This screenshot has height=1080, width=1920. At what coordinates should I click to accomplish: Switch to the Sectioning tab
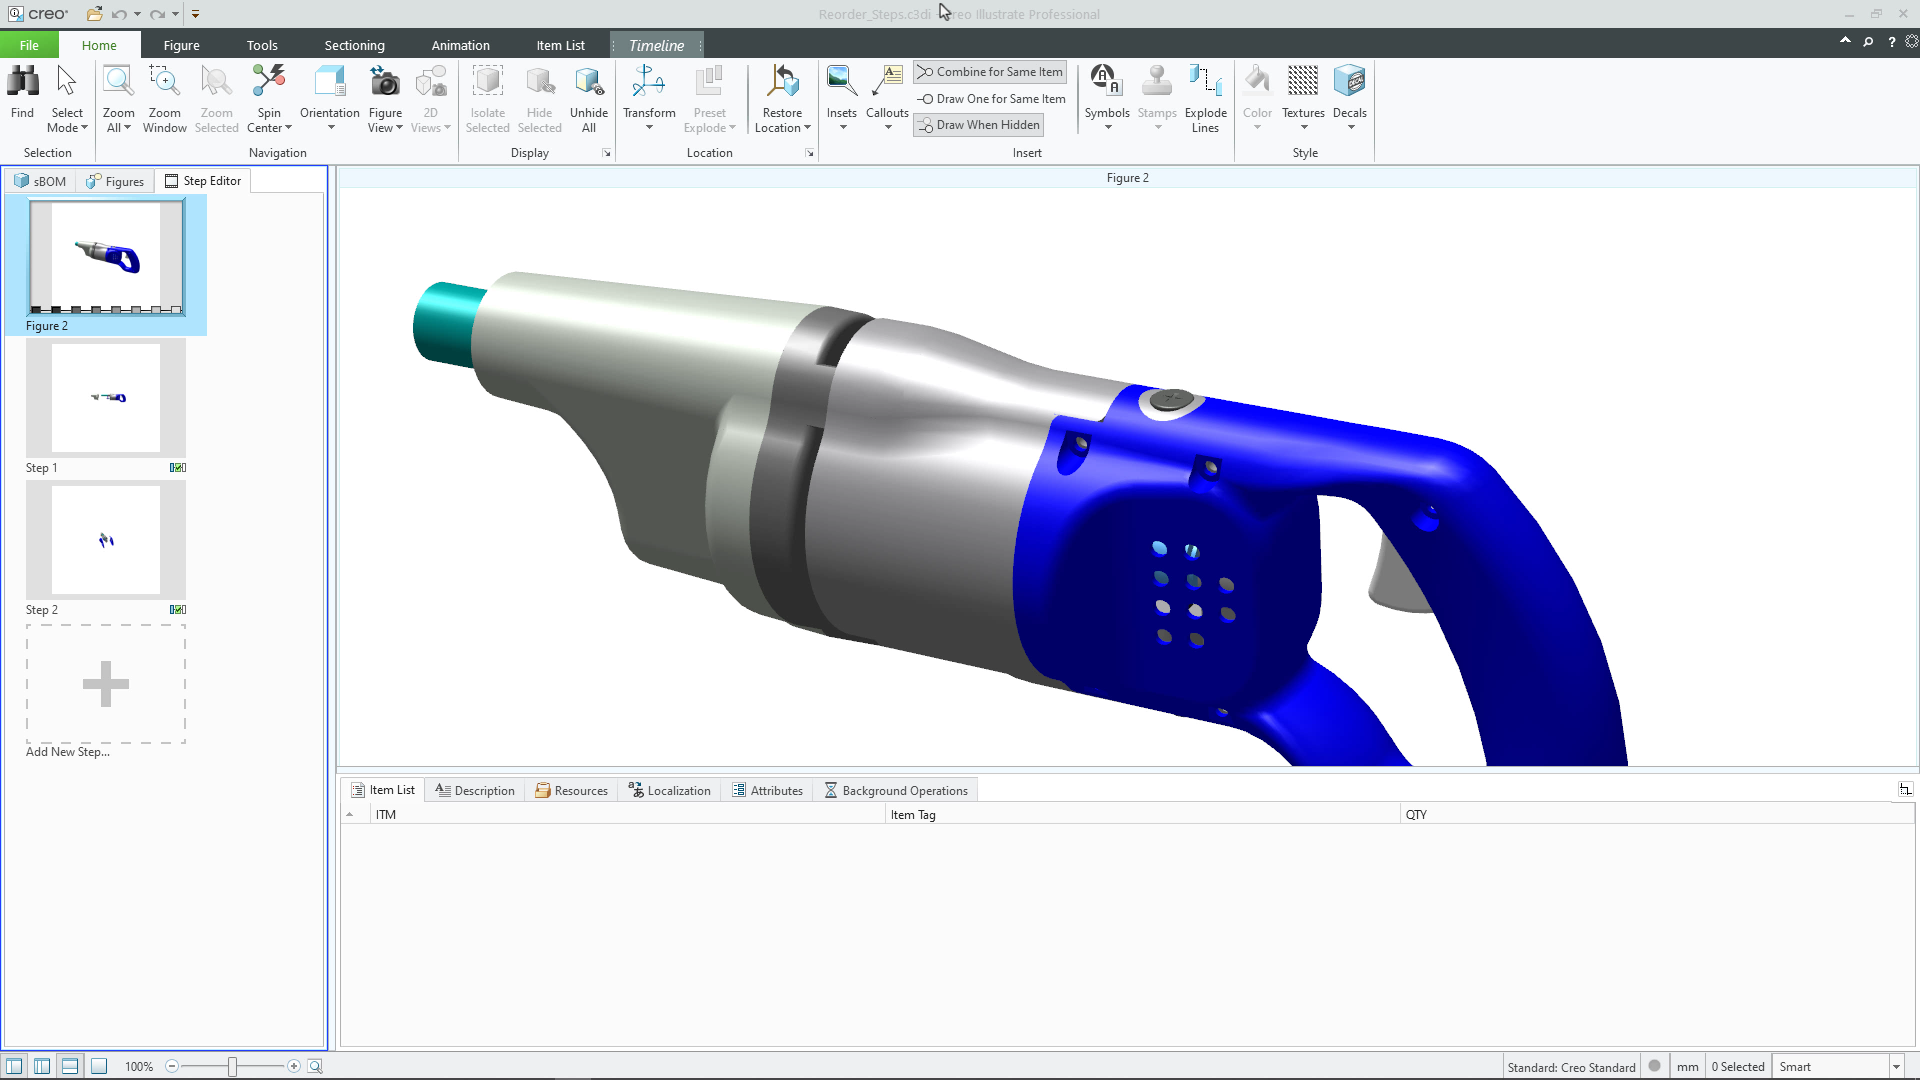click(x=354, y=45)
